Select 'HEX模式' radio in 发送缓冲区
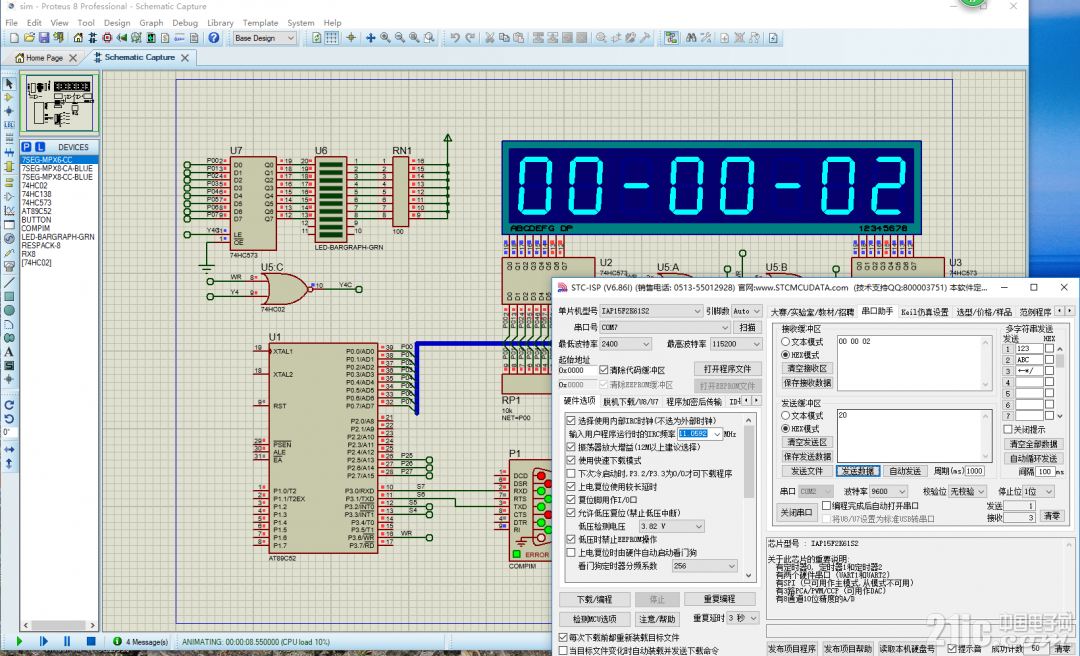1080x656 pixels. coord(785,428)
